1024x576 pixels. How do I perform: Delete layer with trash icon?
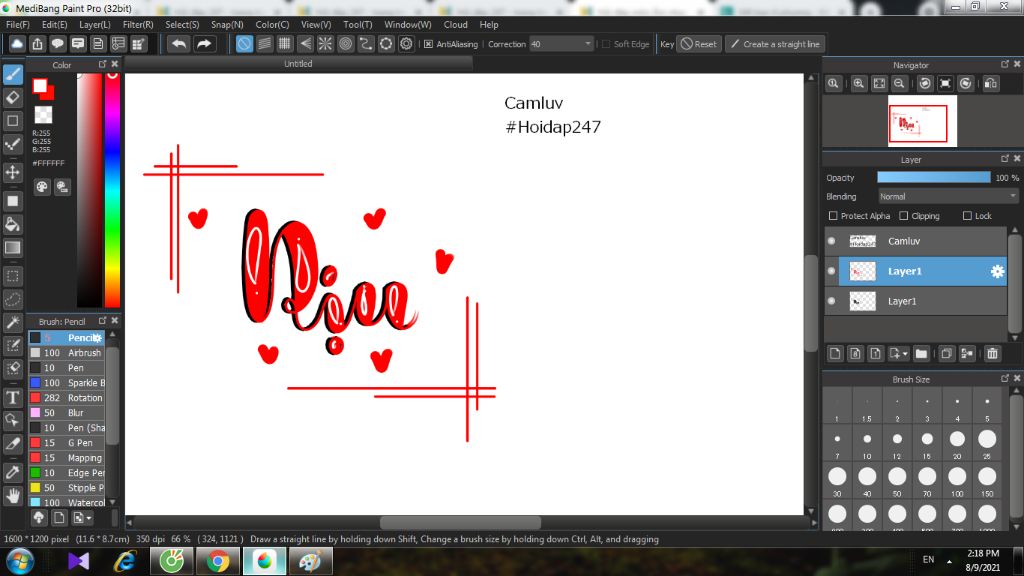coord(993,353)
